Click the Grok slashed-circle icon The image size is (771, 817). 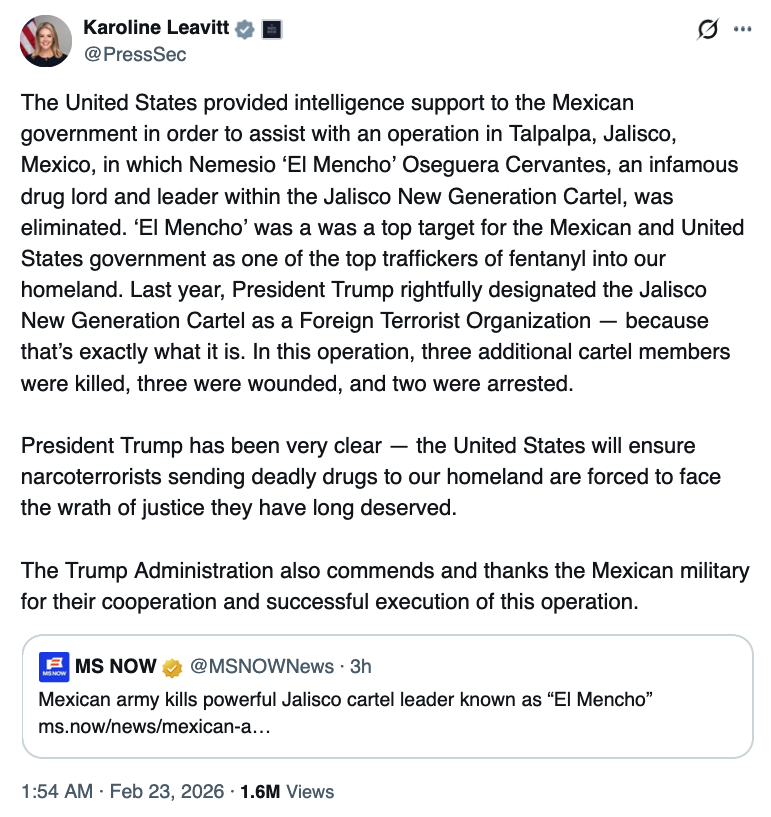707,30
